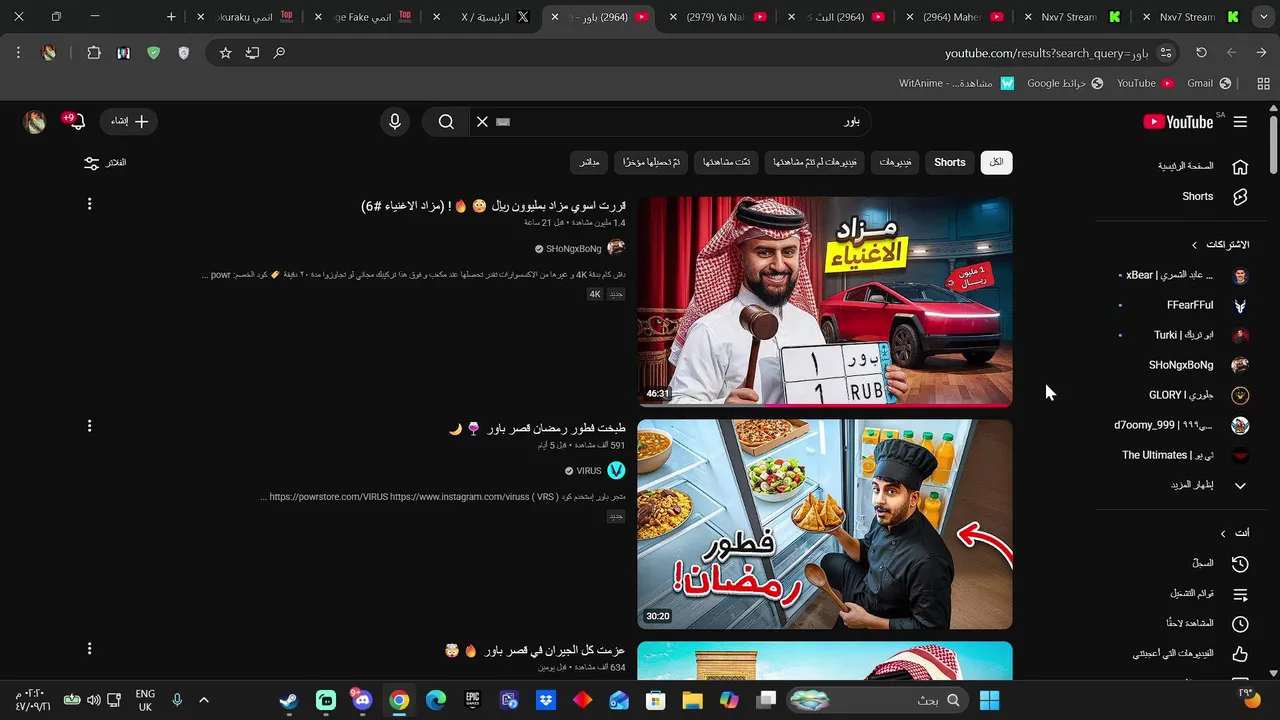Select watched (تمّت مشاهدتها) filter chip

coord(727,162)
